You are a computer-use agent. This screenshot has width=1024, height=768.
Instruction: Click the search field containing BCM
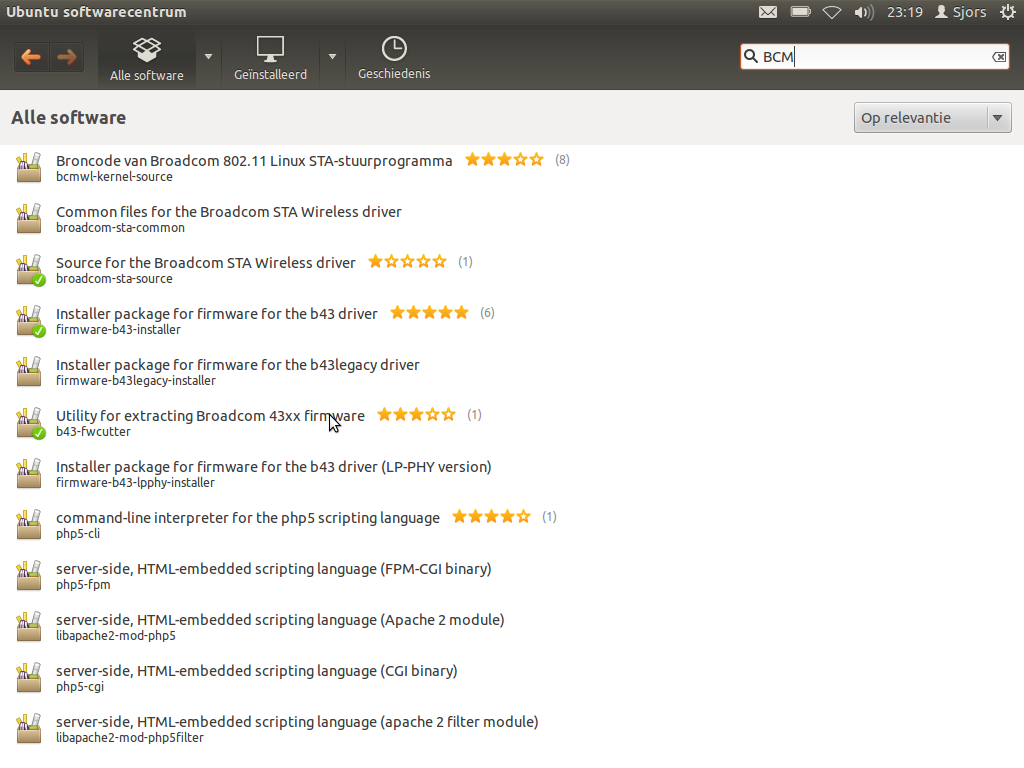pos(870,57)
